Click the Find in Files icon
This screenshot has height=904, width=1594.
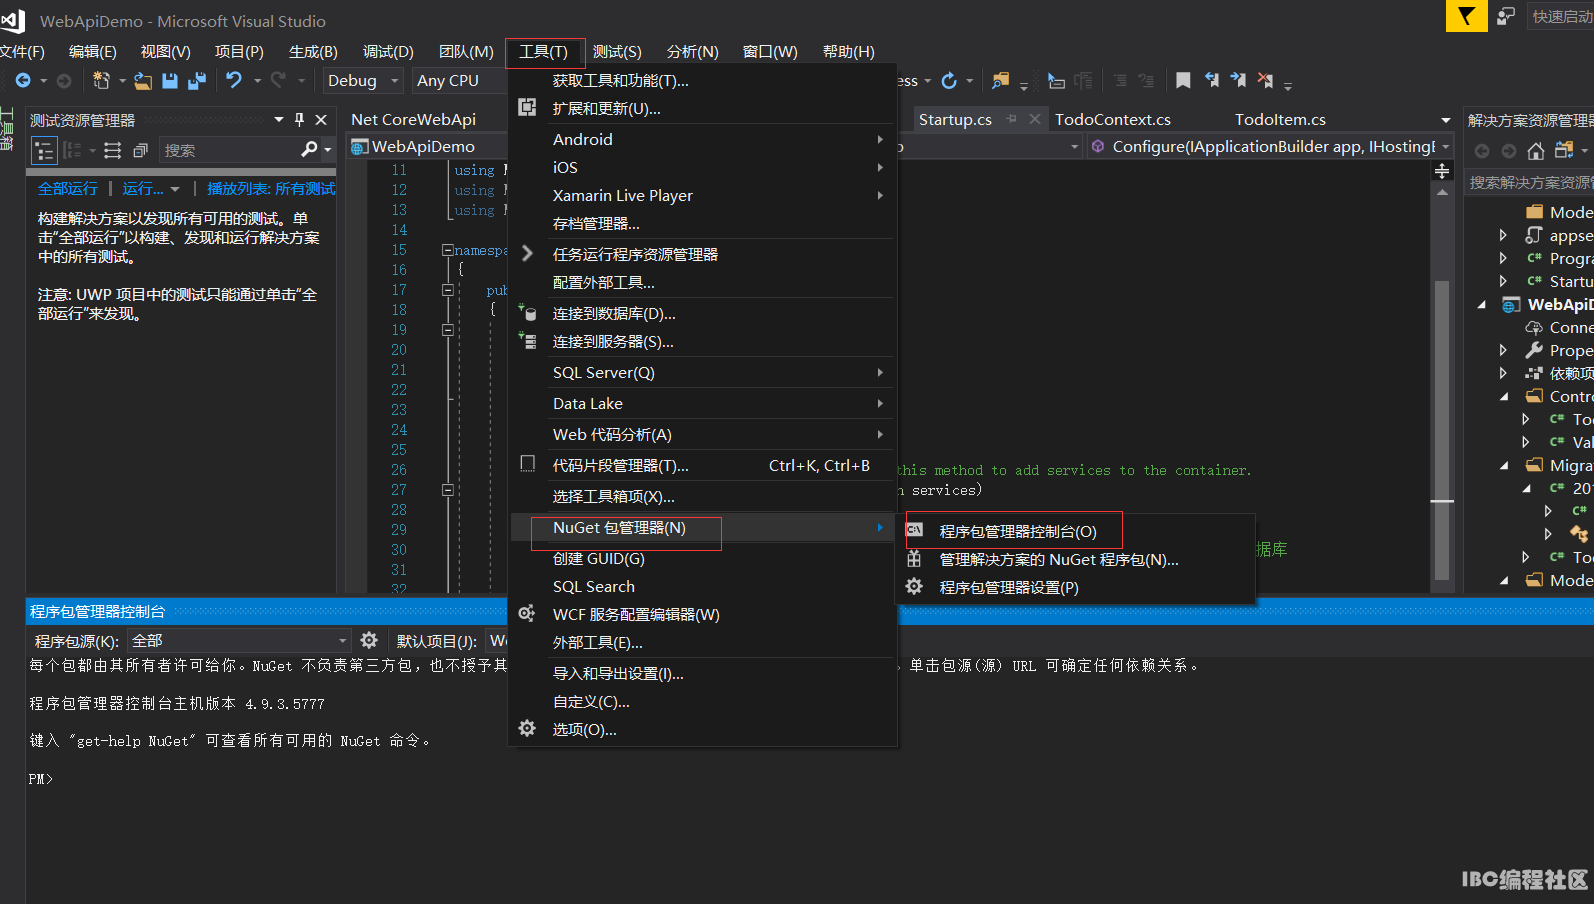pos(999,80)
